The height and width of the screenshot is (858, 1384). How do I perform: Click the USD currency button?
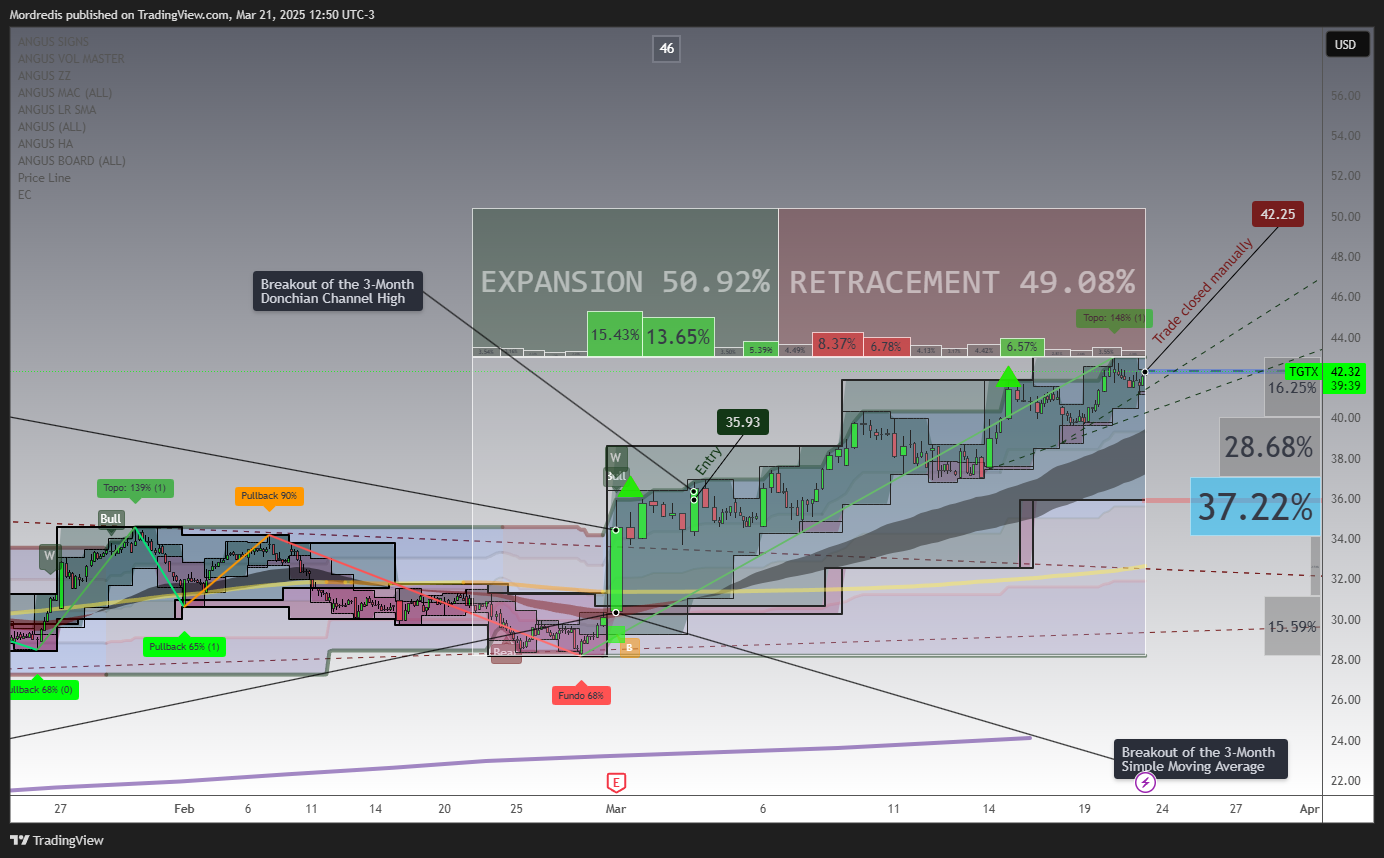1346,44
